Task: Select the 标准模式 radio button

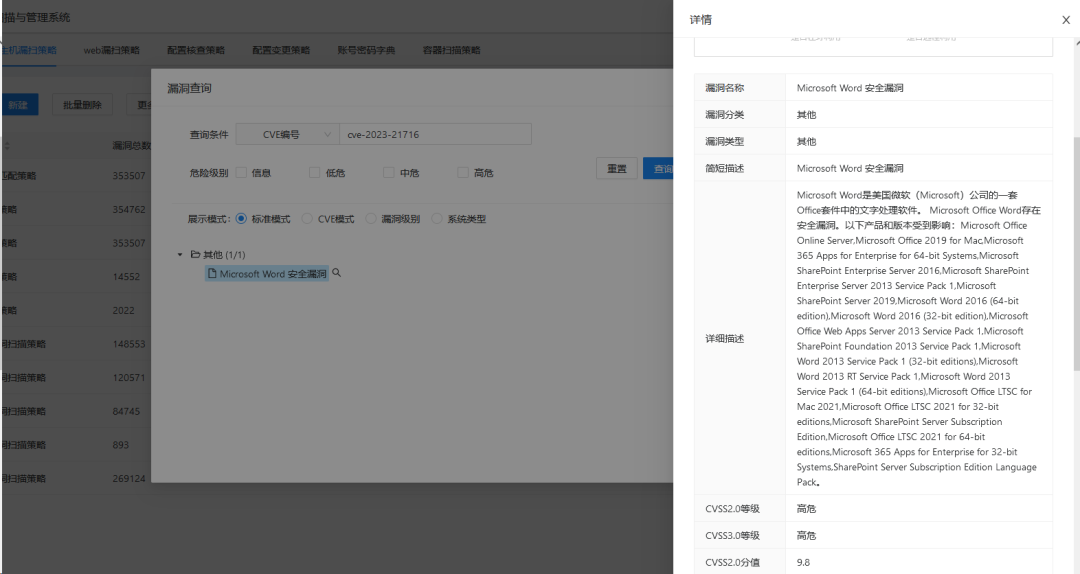Action: pyautogui.click(x=241, y=218)
